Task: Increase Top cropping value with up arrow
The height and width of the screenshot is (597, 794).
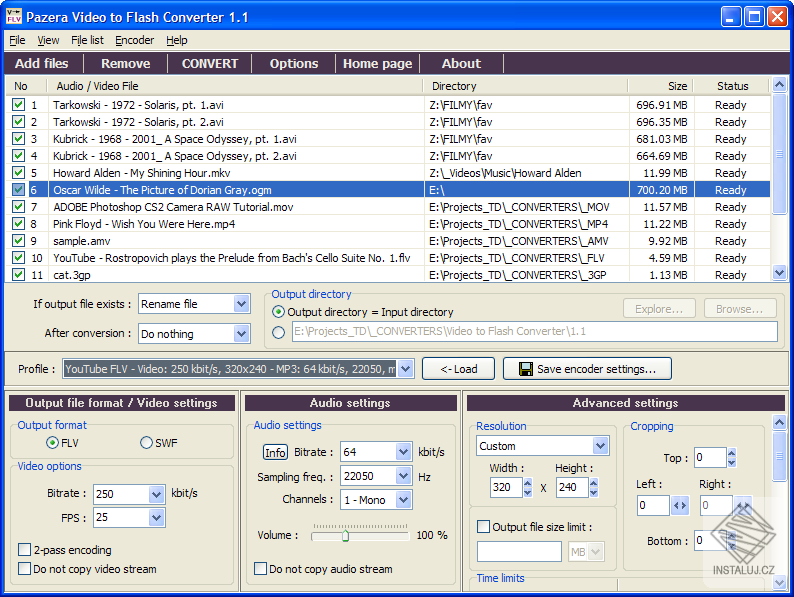Action: click(731, 453)
